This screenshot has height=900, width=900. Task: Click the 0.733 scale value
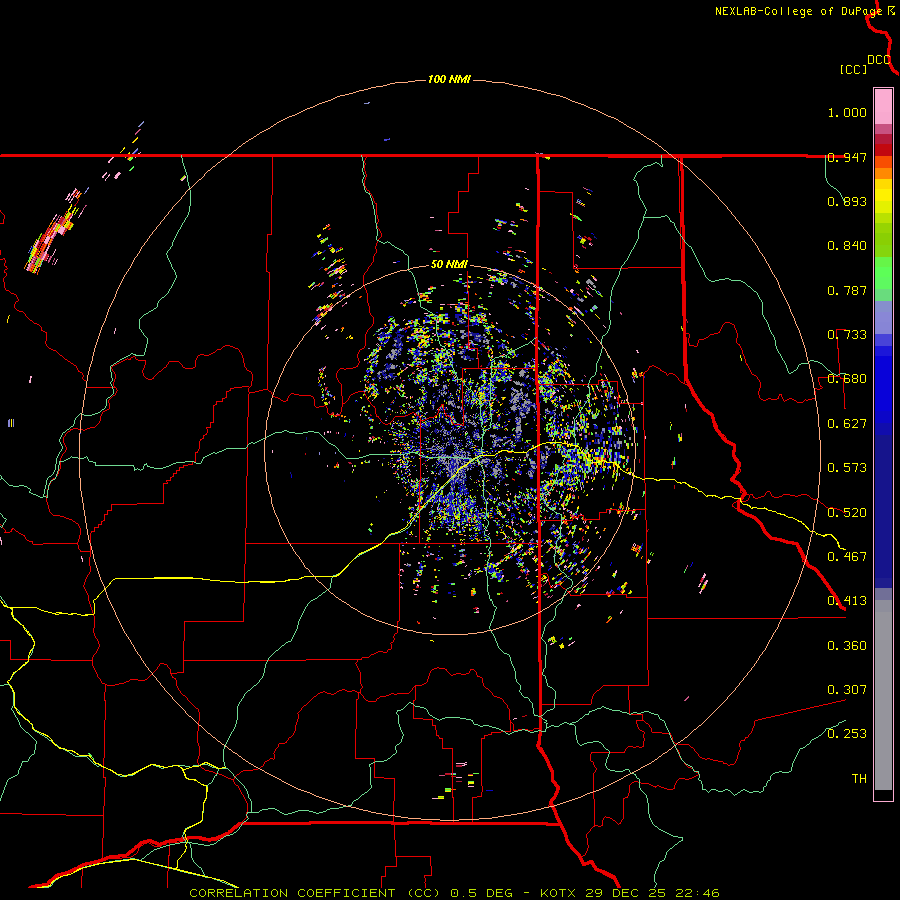pyautogui.click(x=847, y=335)
